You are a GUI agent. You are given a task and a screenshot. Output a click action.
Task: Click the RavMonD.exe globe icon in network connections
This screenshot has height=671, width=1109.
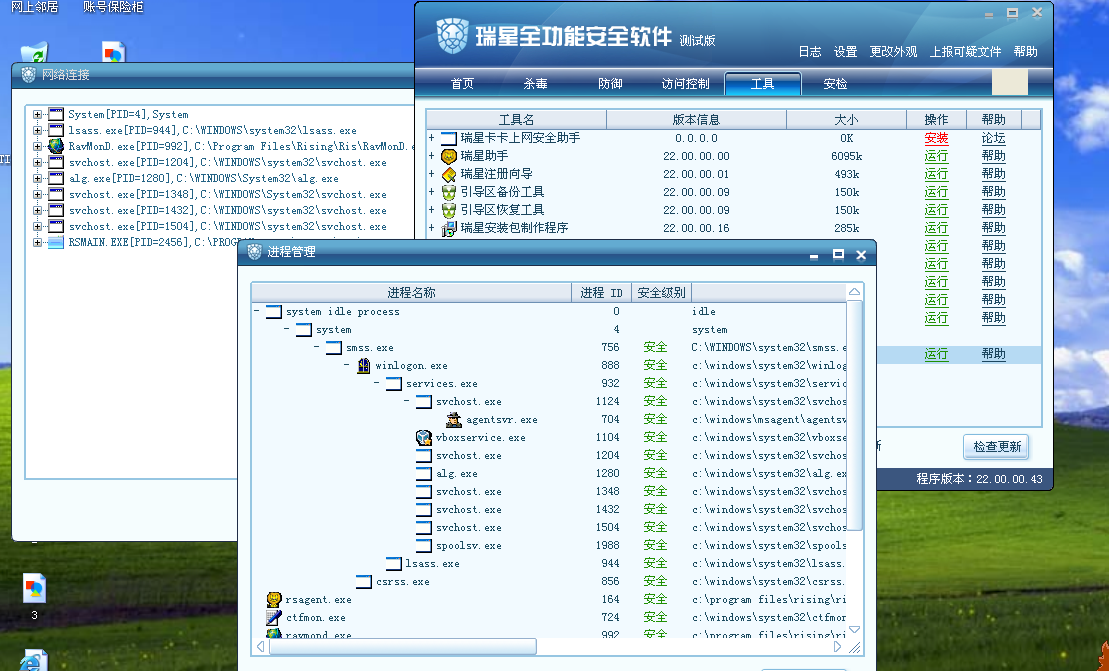pyautogui.click(x=56, y=146)
